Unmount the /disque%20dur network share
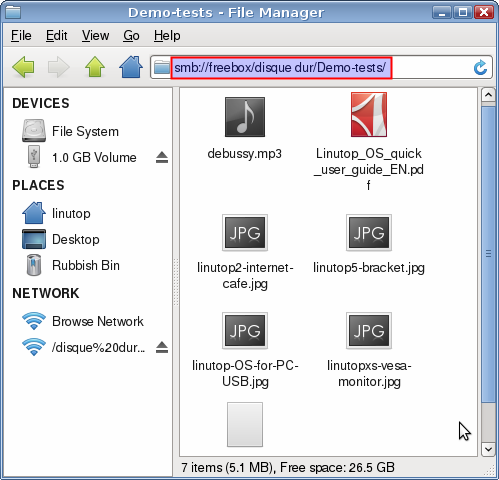The height and width of the screenshot is (480, 499). tap(162, 347)
